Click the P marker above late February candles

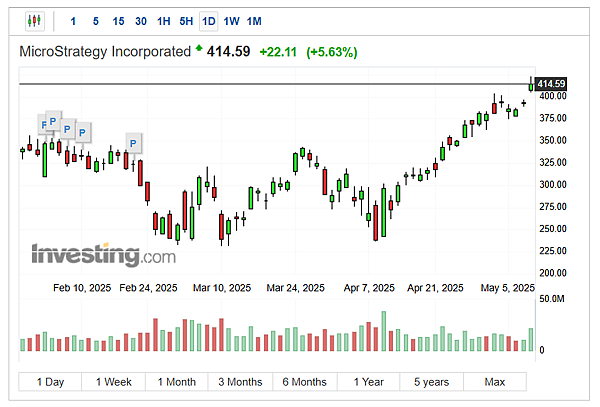133,143
